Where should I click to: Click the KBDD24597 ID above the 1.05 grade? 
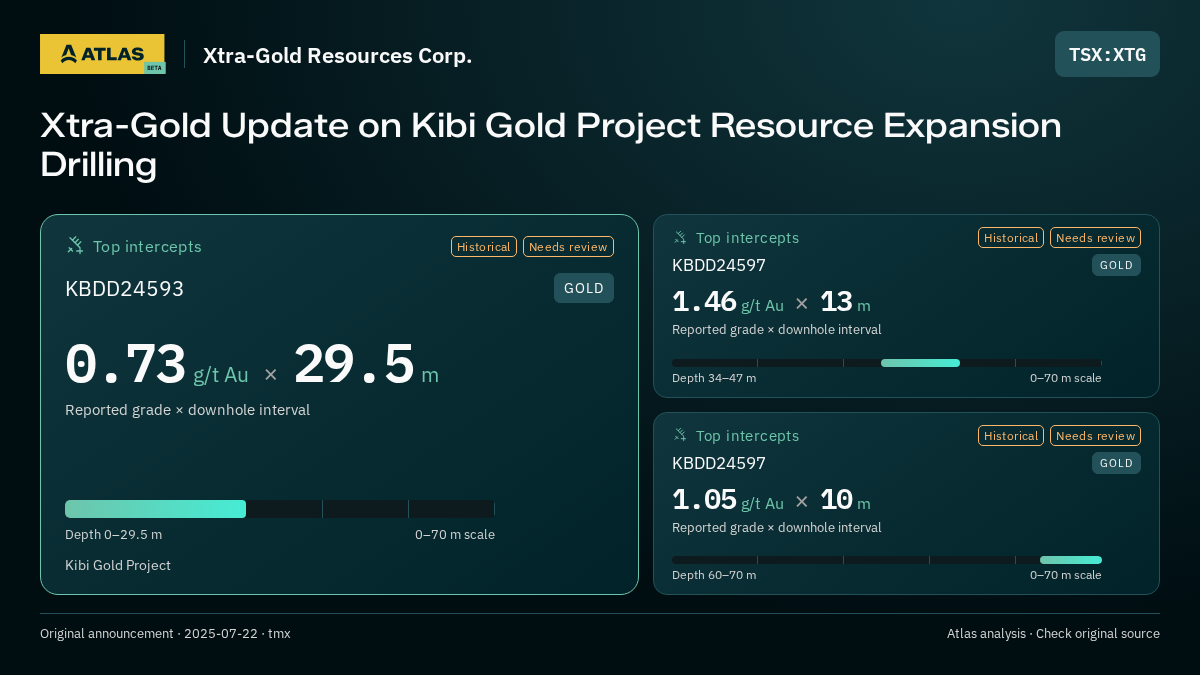pyautogui.click(x=719, y=464)
